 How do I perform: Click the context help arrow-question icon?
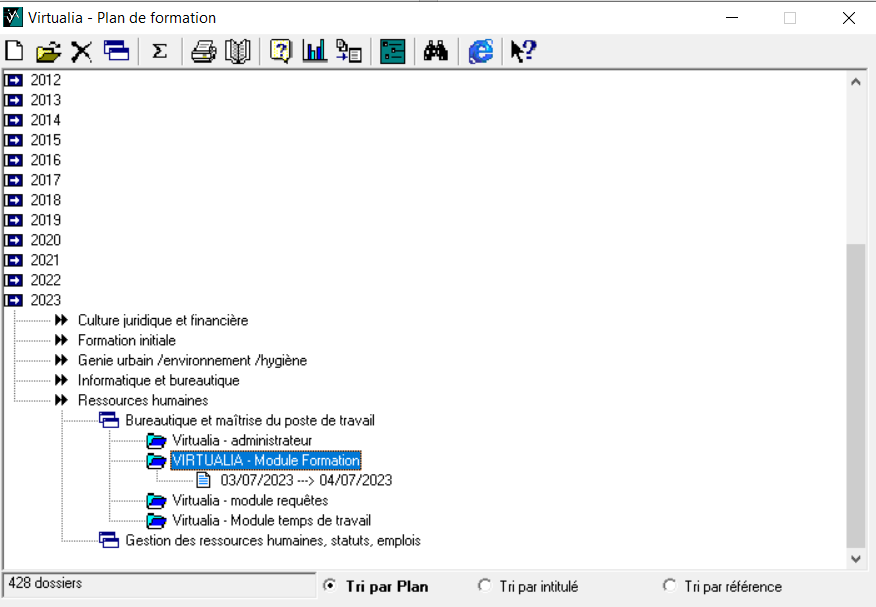[x=523, y=52]
